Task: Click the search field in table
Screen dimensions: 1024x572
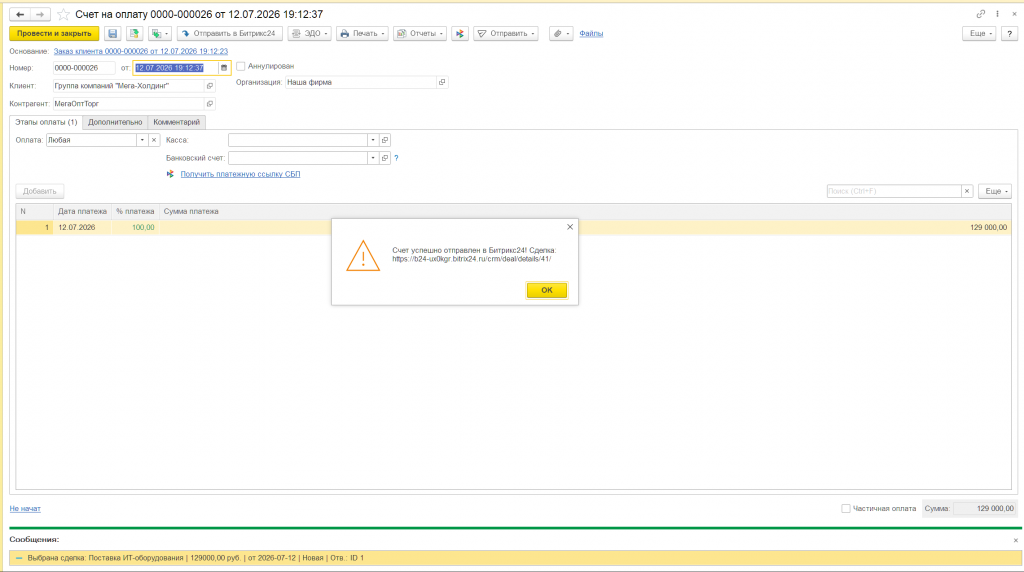Action: click(x=893, y=191)
